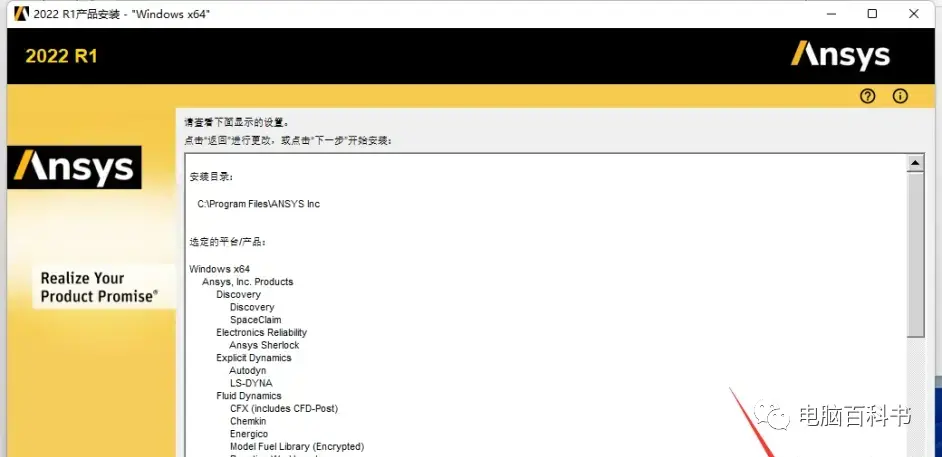Open the help question mark icon
This screenshot has height=457, width=942.
(867, 96)
